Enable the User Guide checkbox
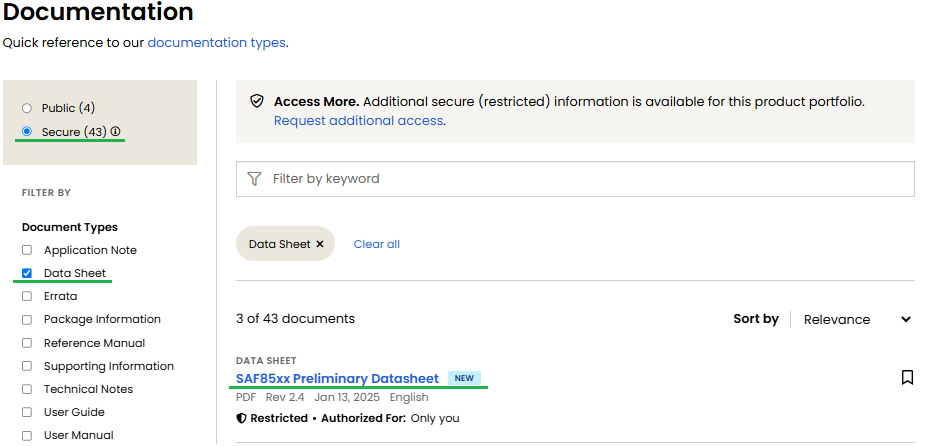Screen dimensions: 942x447 pos(27,412)
